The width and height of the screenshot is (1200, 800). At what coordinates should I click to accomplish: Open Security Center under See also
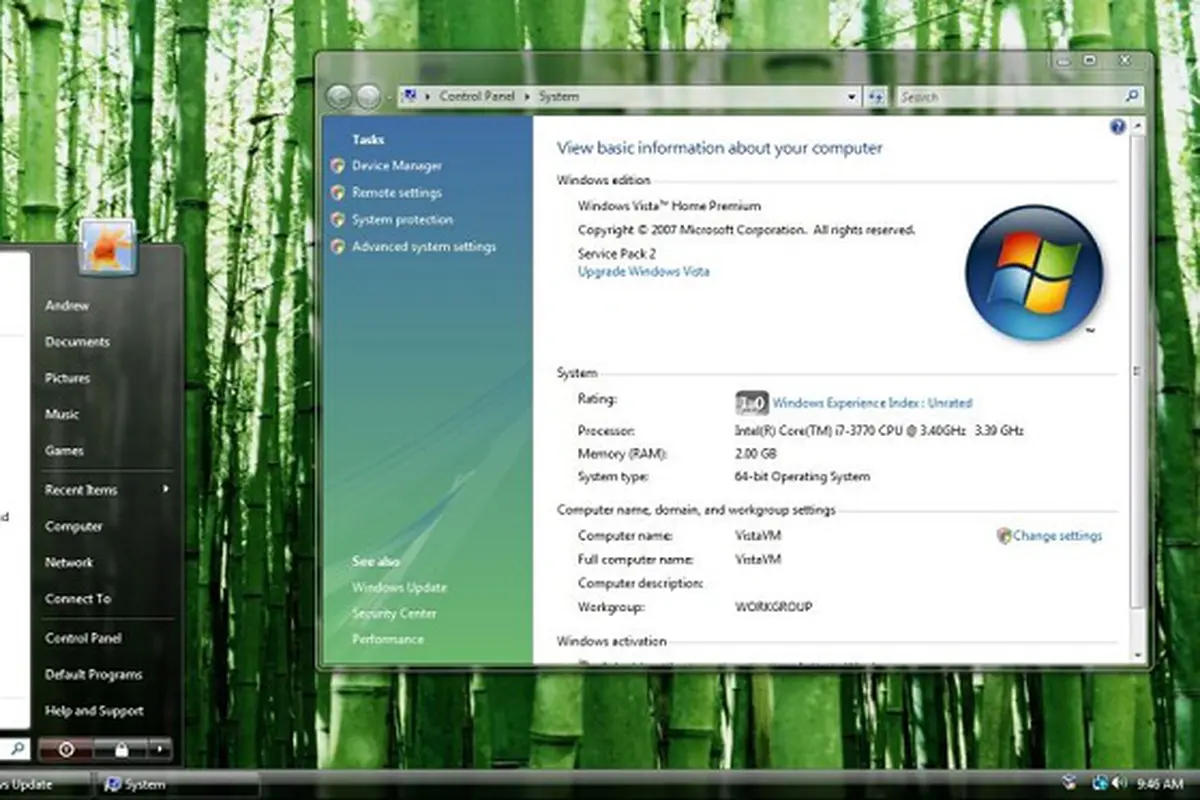point(394,614)
